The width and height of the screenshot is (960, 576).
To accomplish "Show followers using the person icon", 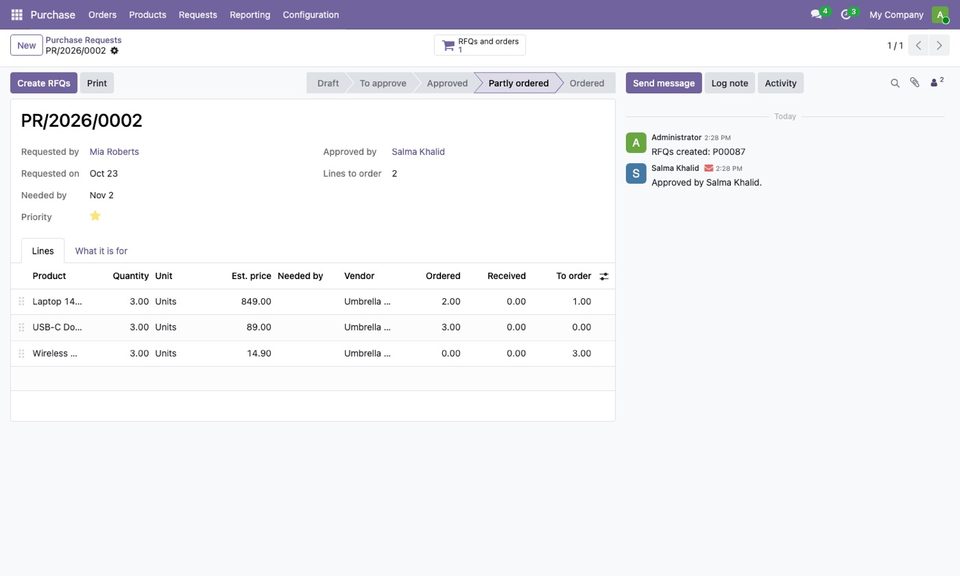I will pos(936,83).
